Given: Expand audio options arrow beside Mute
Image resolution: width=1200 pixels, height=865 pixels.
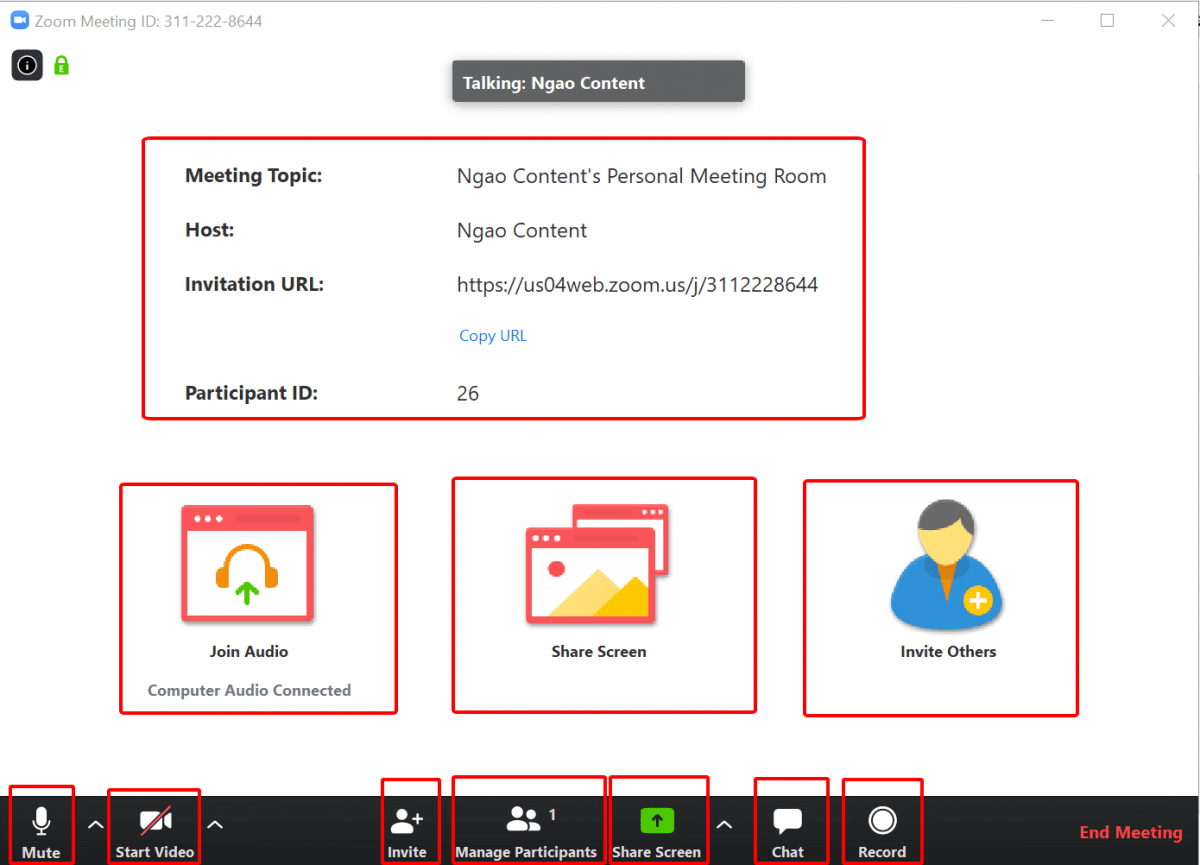Looking at the screenshot, I should [95, 825].
